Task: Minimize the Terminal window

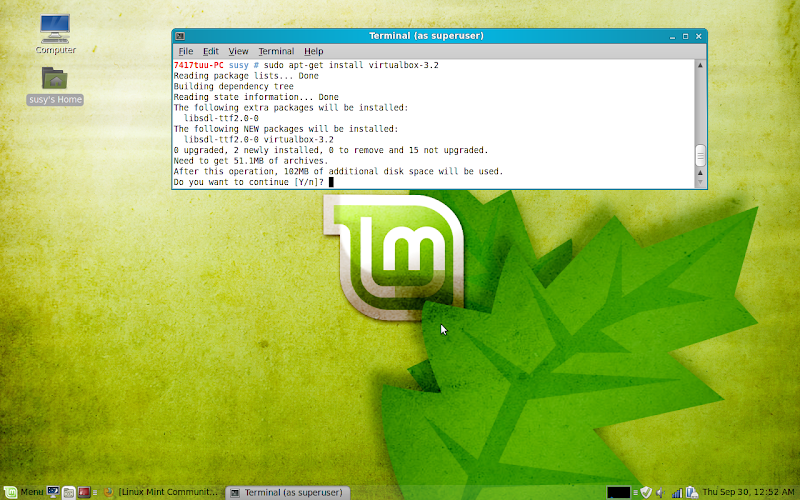Action: [672, 36]
